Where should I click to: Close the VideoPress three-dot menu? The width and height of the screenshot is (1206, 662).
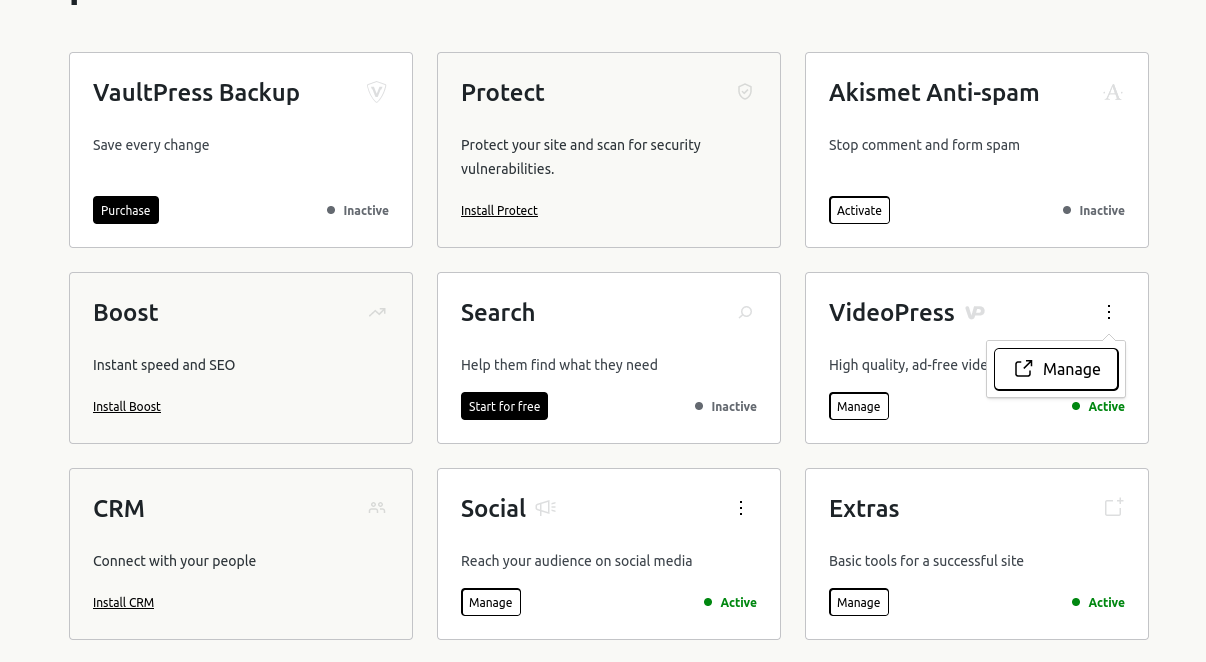tap(1109, 312)
